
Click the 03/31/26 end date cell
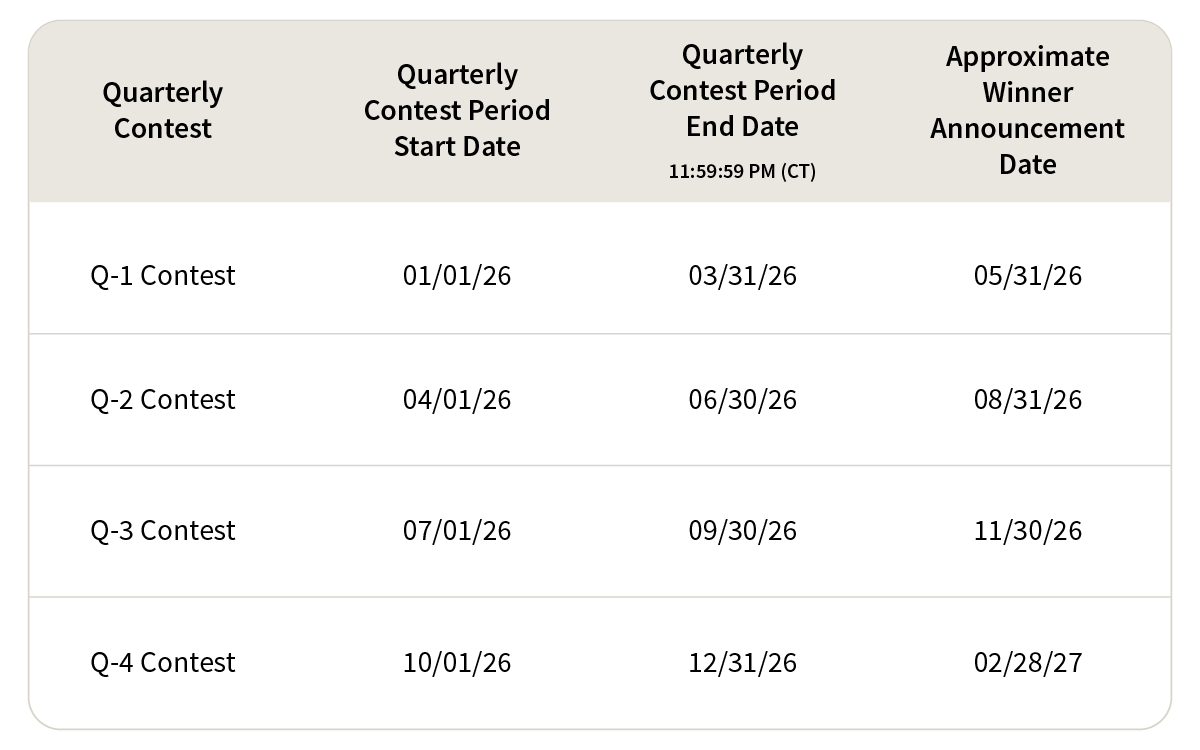point(742,275)
